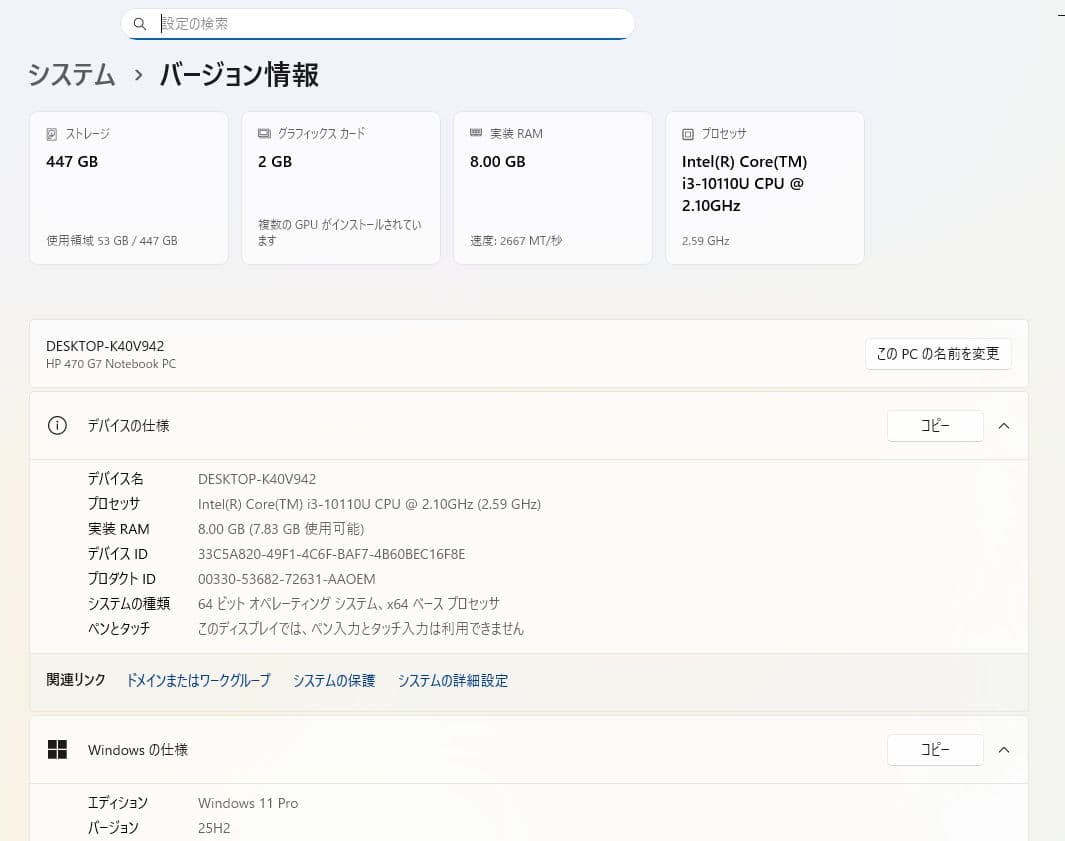Expand the ストレージ usage details card

click(128, 187)
